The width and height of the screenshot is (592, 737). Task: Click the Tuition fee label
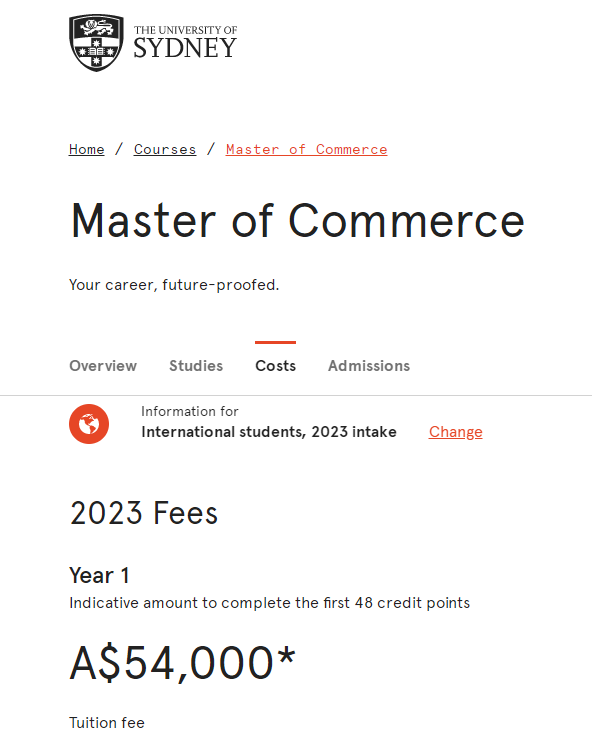107,722
